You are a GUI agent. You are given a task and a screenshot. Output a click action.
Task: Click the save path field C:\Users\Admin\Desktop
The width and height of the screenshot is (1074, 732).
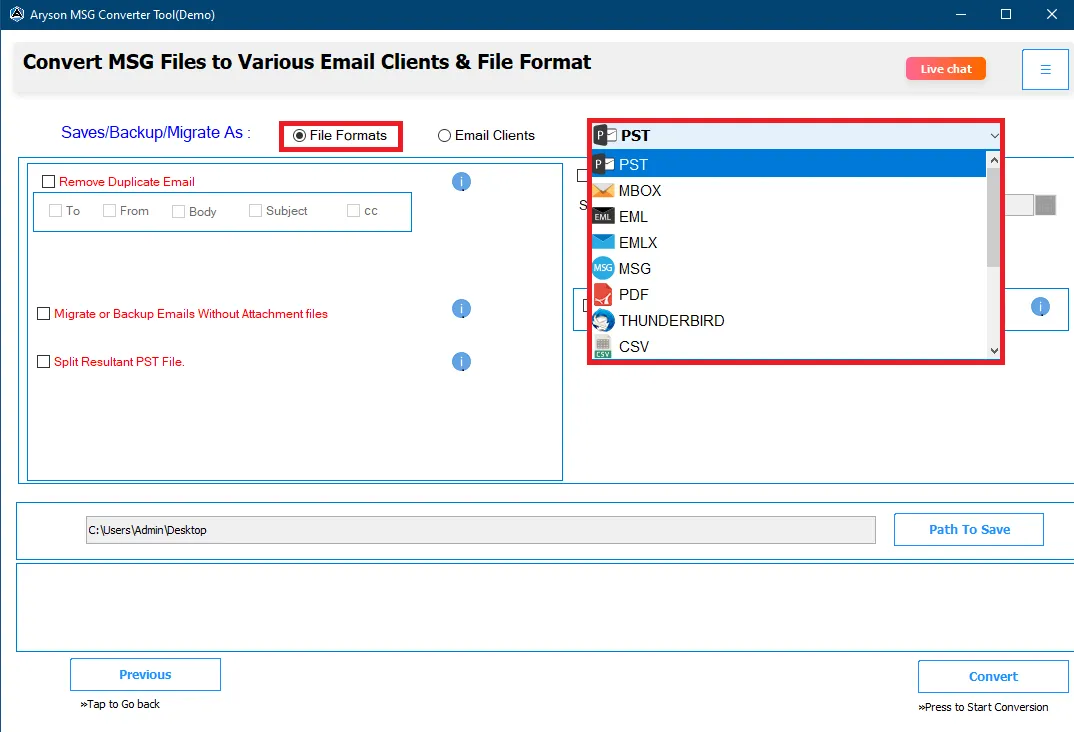(x=480, y=530)
